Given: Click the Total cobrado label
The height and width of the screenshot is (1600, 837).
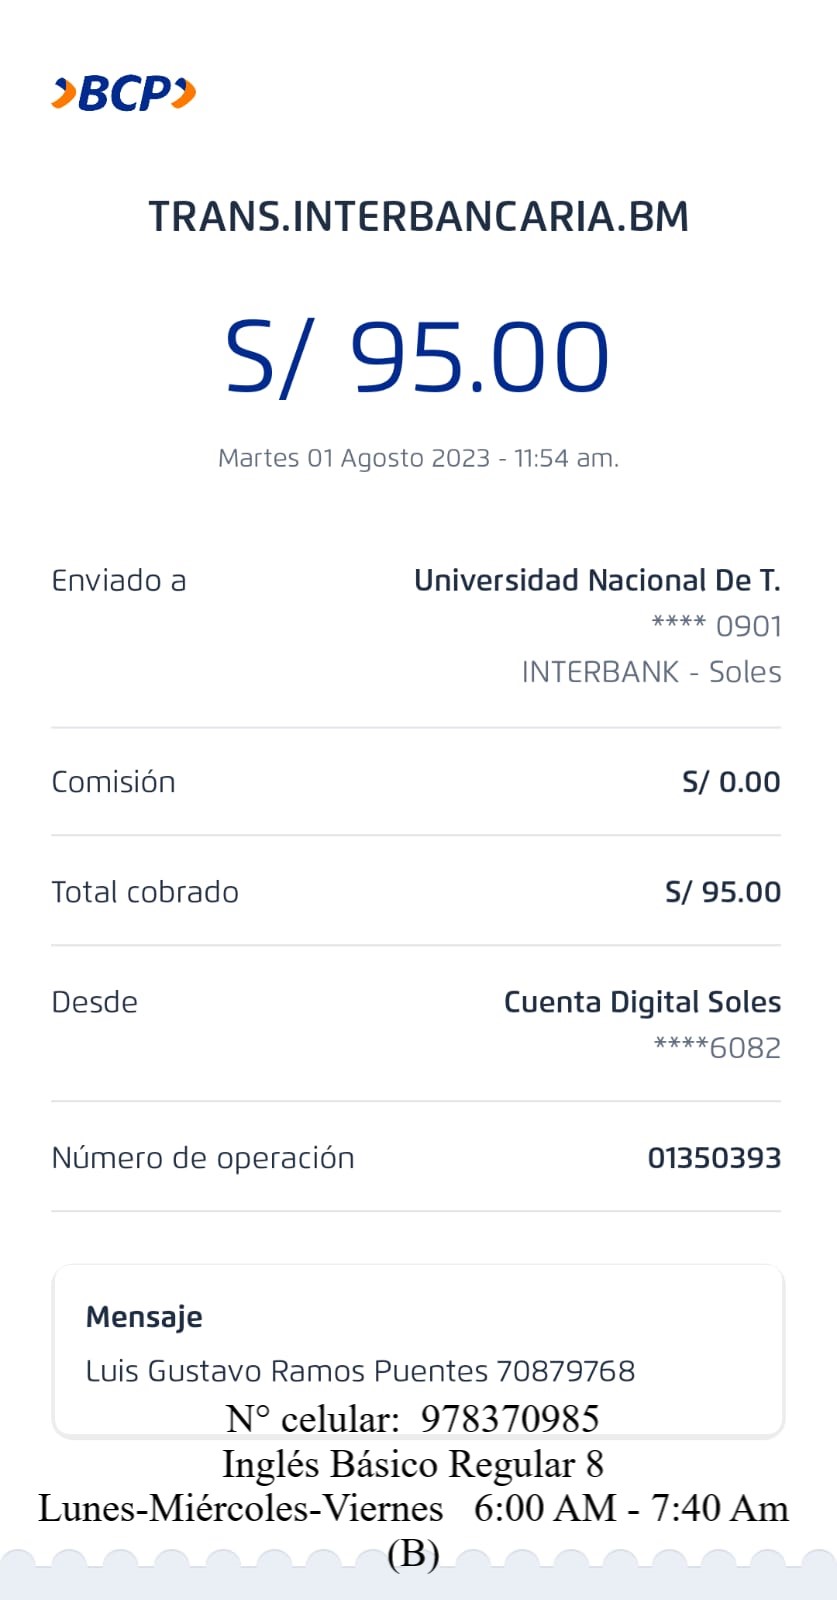Looking at the screenshot, I should point(145,892).
